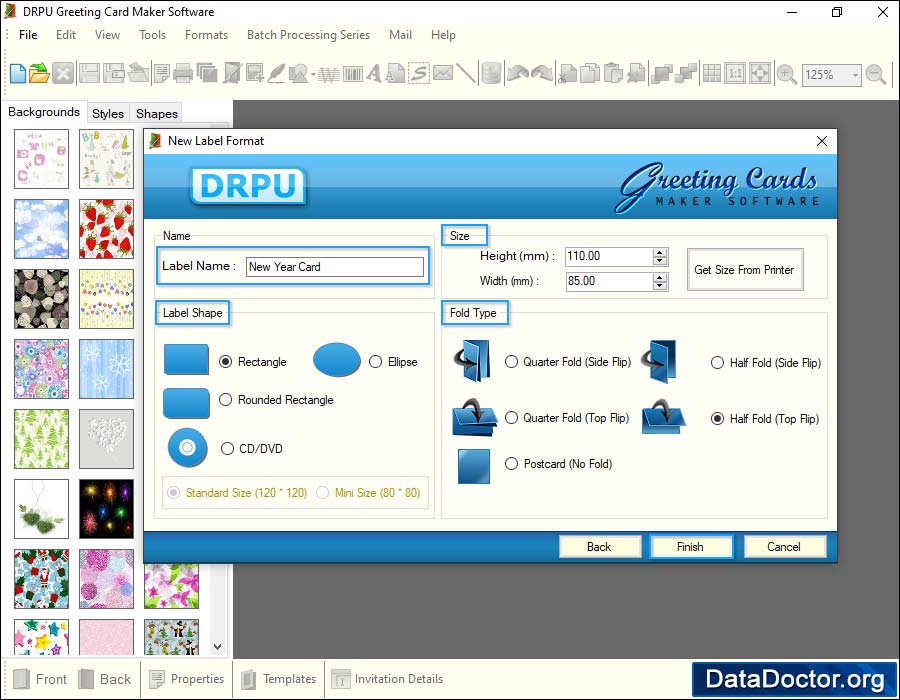Click the Width (mm) value field
This screenshot has width=900, height=700.
pos(609,281)
